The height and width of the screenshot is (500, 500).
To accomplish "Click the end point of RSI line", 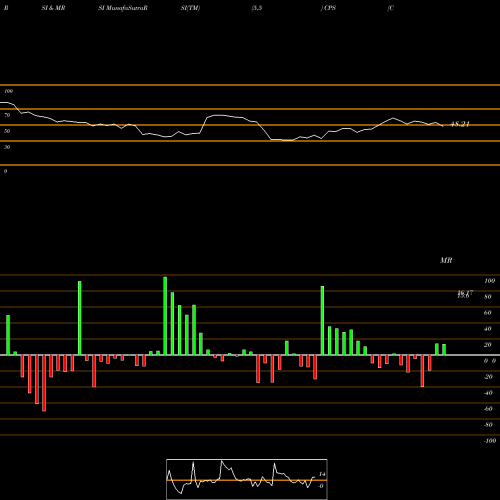I will [x=443, y=126].
